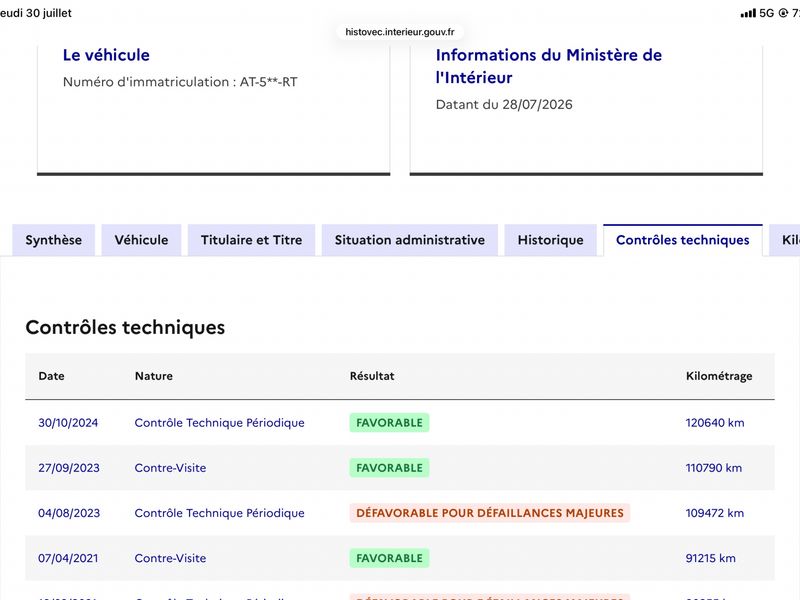This screenshot has width=800, height=600.
Task: Click the Nature column header
Action: coord(154,376)
